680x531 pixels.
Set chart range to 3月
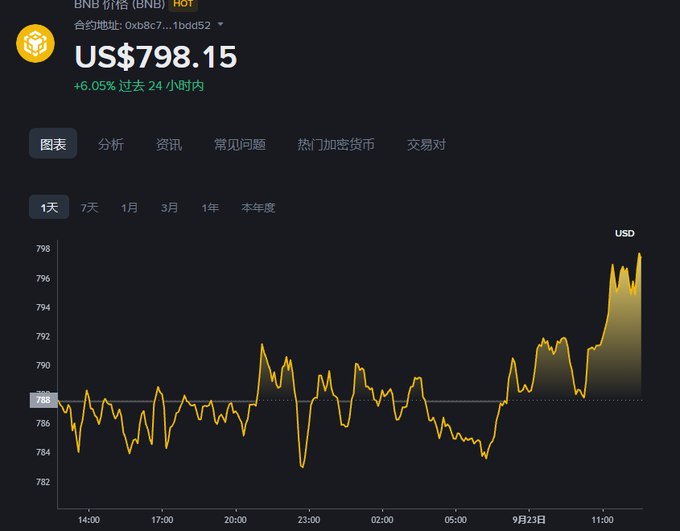coord(170,208)
